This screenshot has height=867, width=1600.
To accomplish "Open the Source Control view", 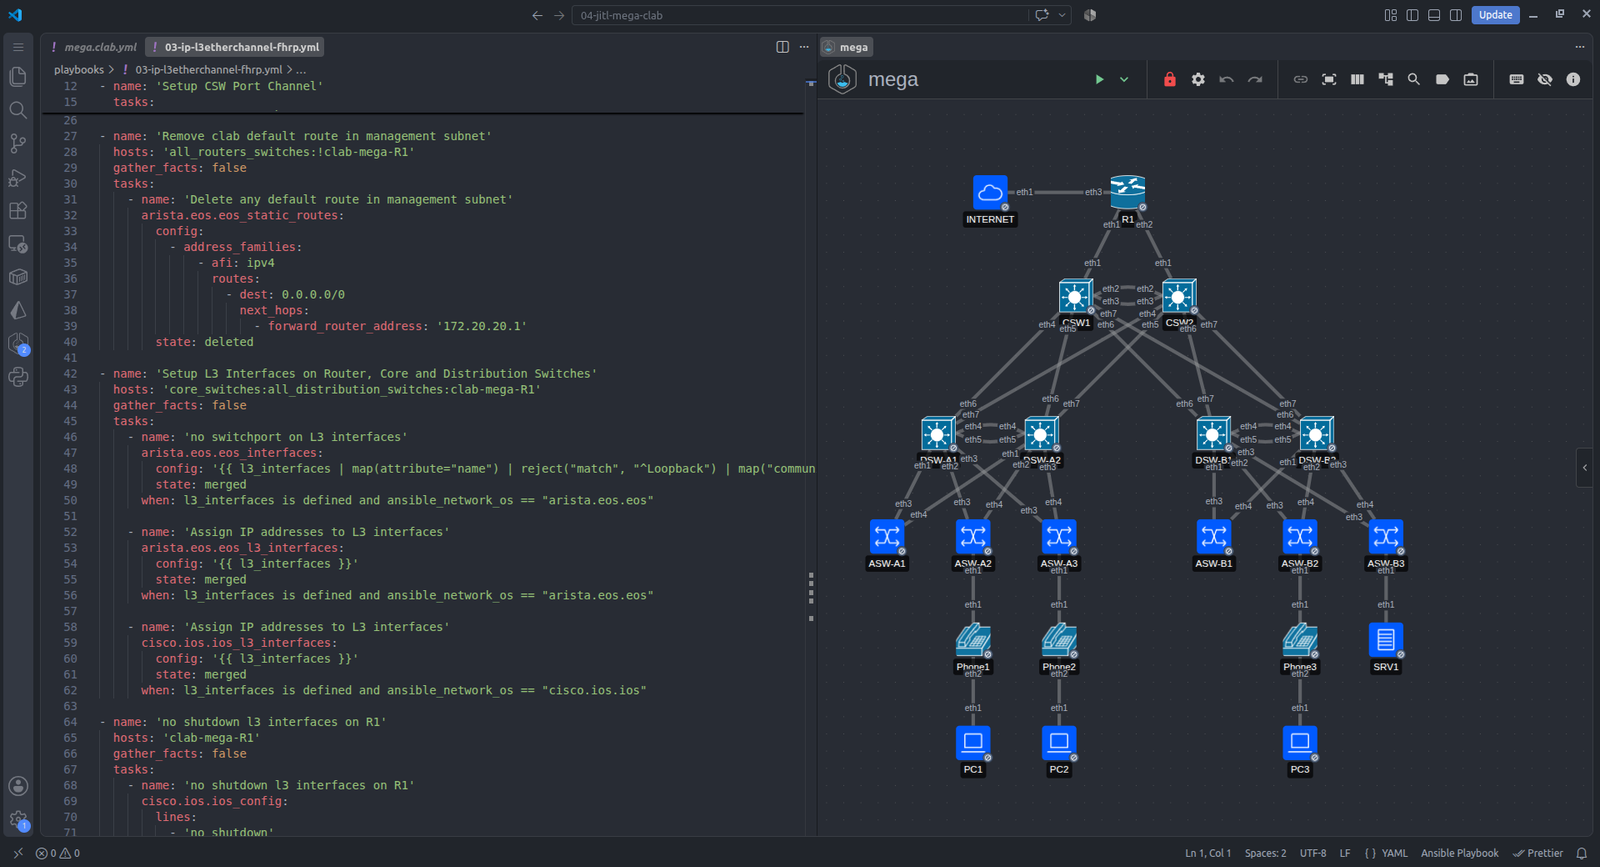I will (x=18, y=143).
